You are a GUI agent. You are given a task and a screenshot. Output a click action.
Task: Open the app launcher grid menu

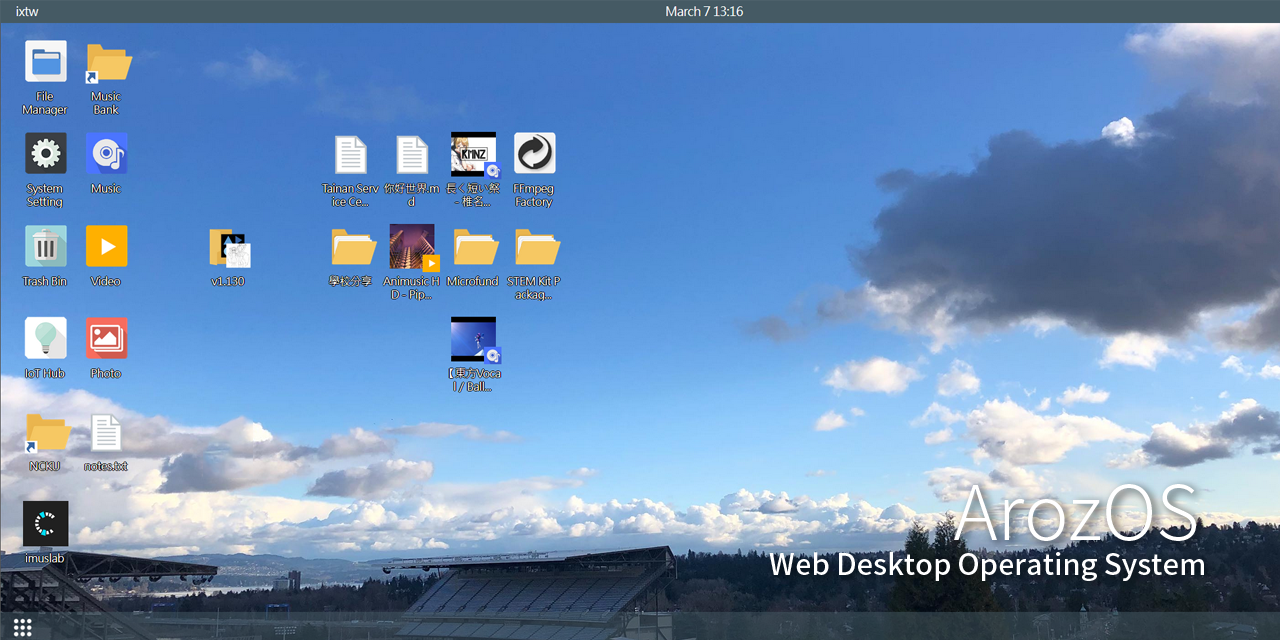(23, 627)
